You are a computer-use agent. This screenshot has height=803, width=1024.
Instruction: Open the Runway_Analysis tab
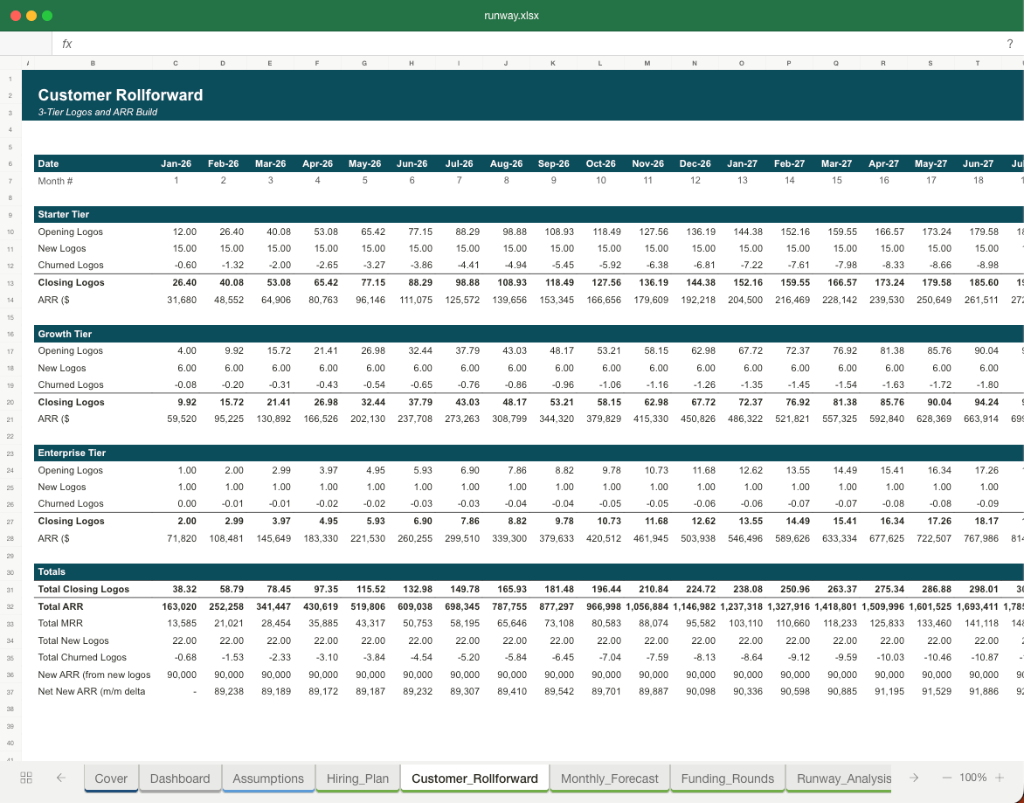[x=839, y=778]
